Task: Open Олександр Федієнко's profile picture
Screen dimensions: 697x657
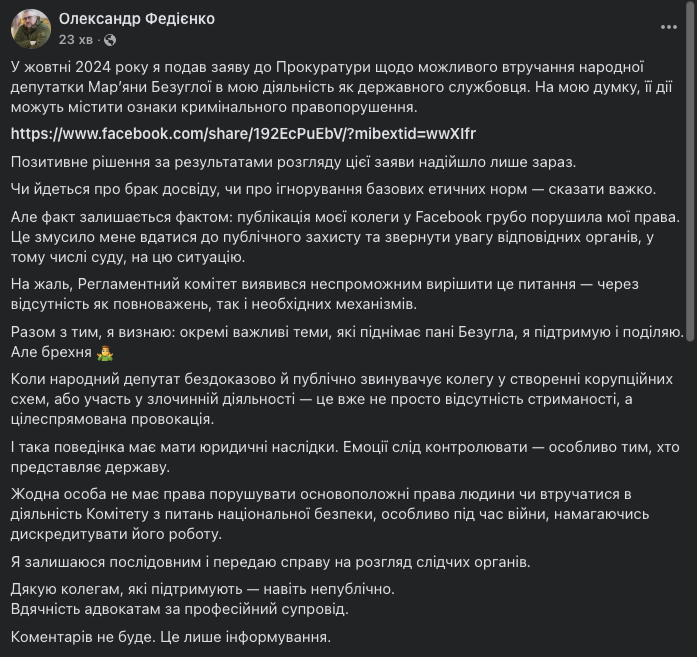Action: [31, 29]
